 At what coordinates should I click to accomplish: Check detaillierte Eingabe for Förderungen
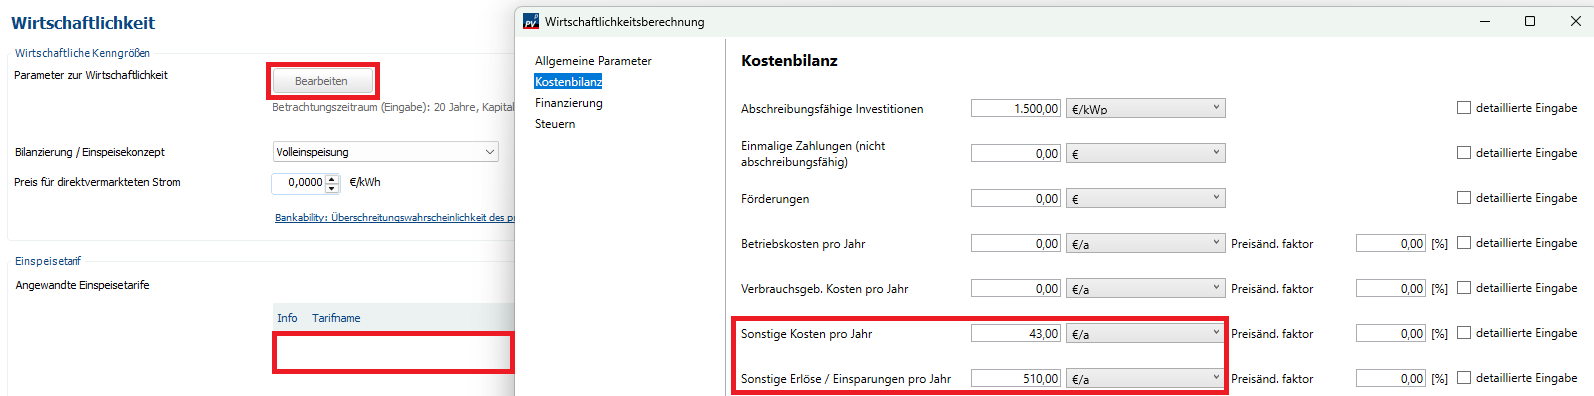[1464, 198]
